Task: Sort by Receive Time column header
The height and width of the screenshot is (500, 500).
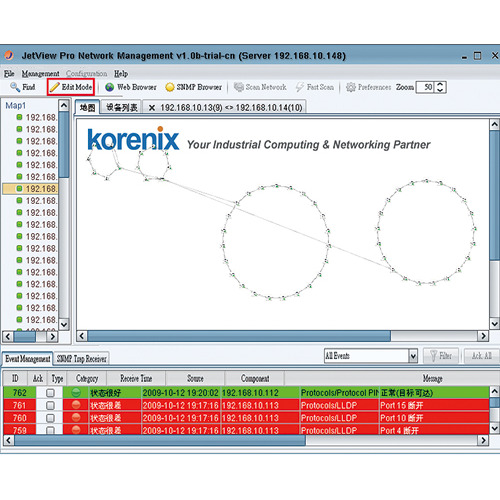Action: (x=136, y=378)
